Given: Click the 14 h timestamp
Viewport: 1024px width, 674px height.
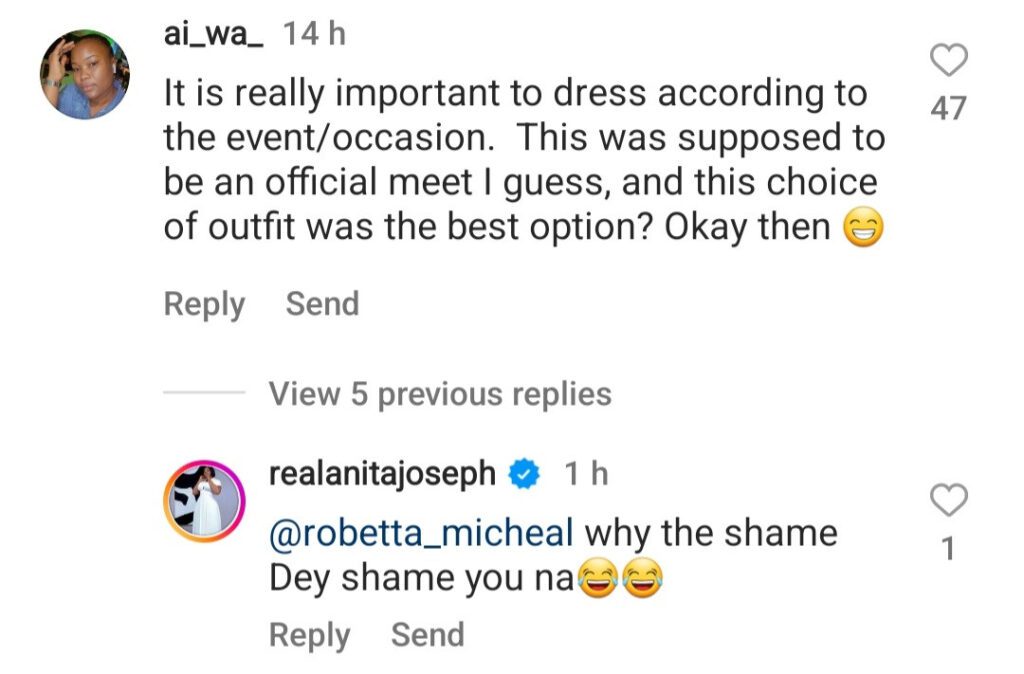Looking at the screenshot, I should pyautogui.click(x=314, y=36).
